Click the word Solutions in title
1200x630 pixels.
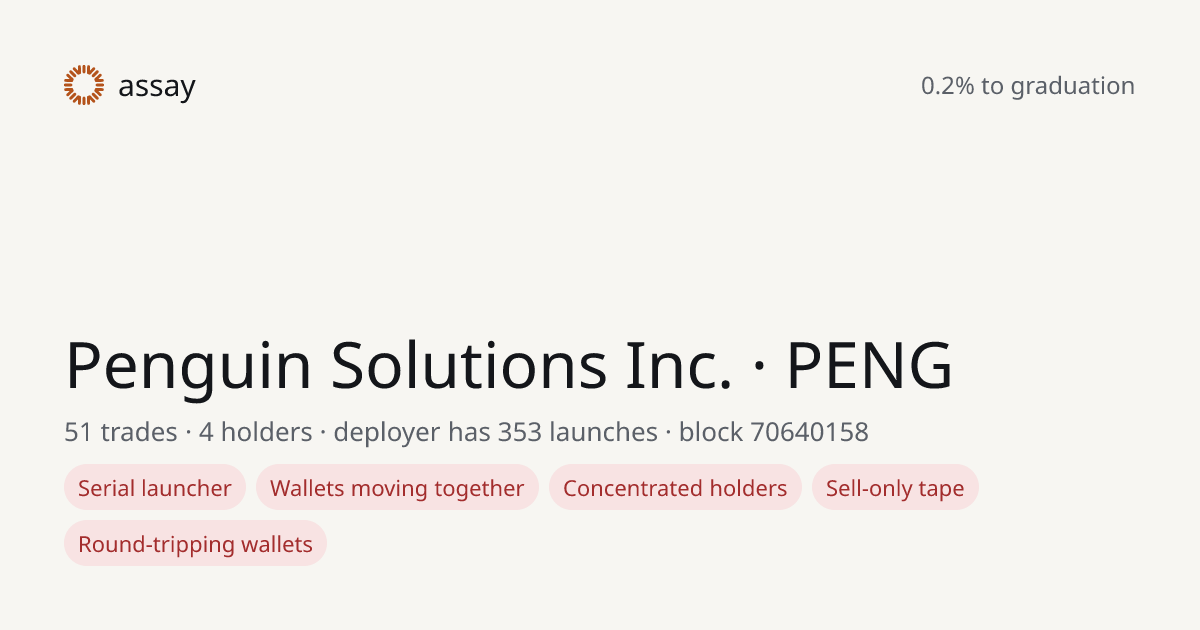click(469, 366)
